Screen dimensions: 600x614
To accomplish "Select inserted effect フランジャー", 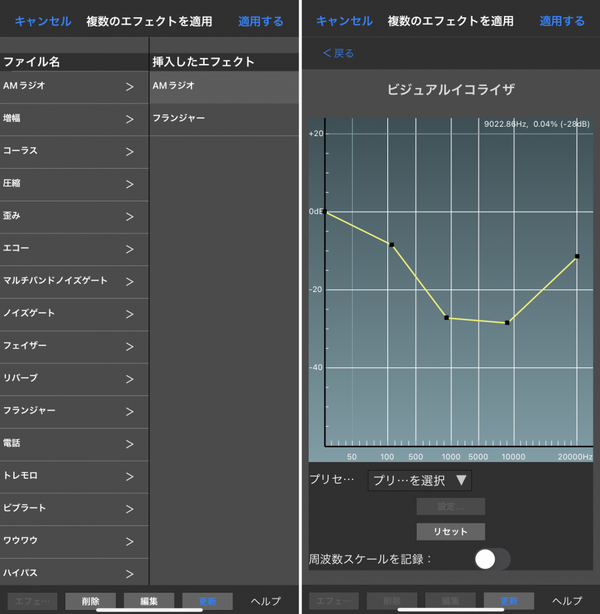I will click(224, 119).
